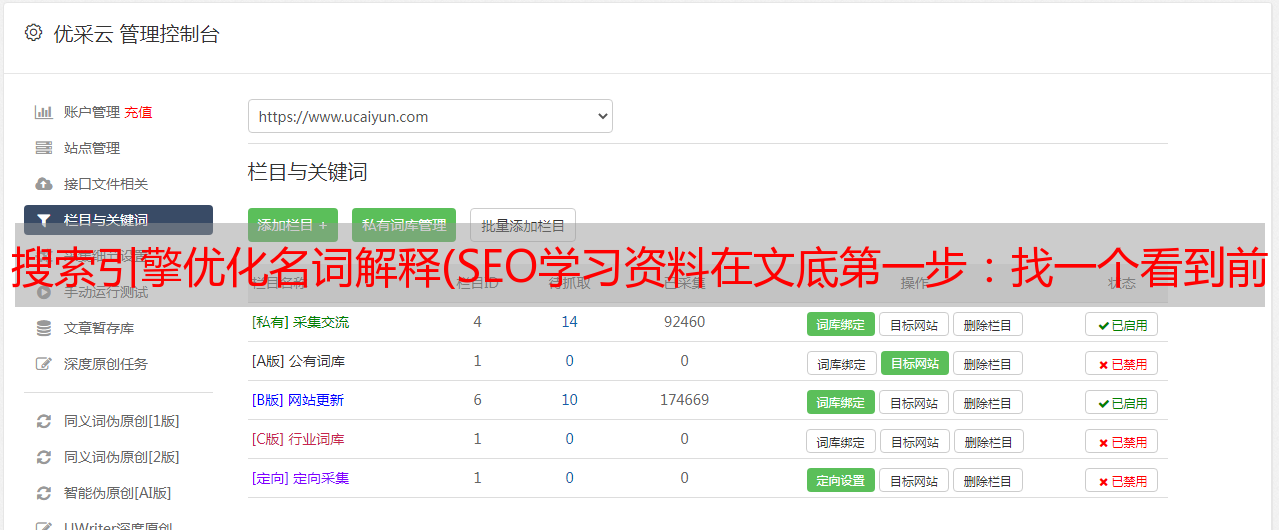1279x530 pixels.
Task: Click the [A版] 公有词库 column name
Action: click(x=298, y=361)
